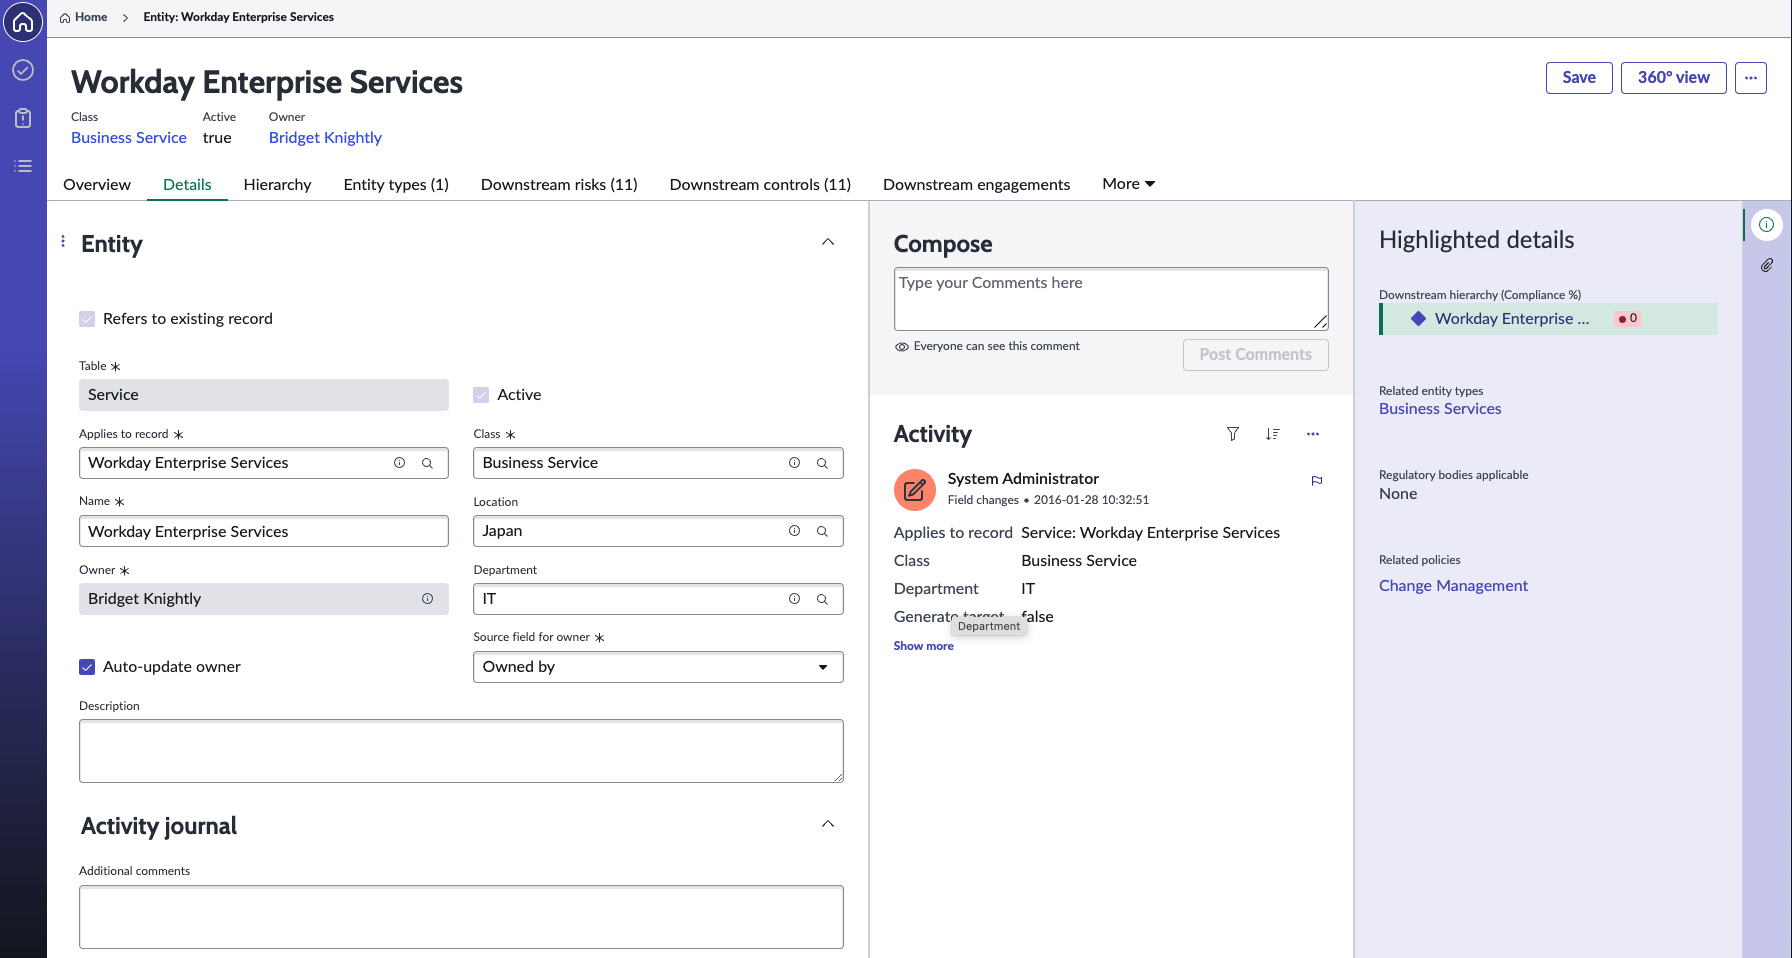Image resolution: width=1792 pixels, height=958 pixels.
Task: Click the Show more link in Activity
Action: 924,646
